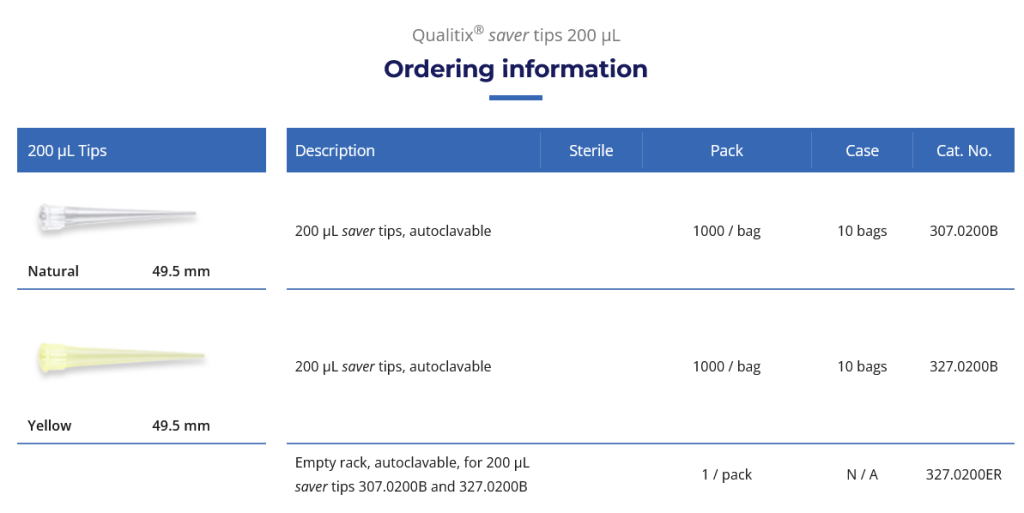Click 1000 / bag in the yellow tips row
The image size is (1024, 513).
coord(726,367)
